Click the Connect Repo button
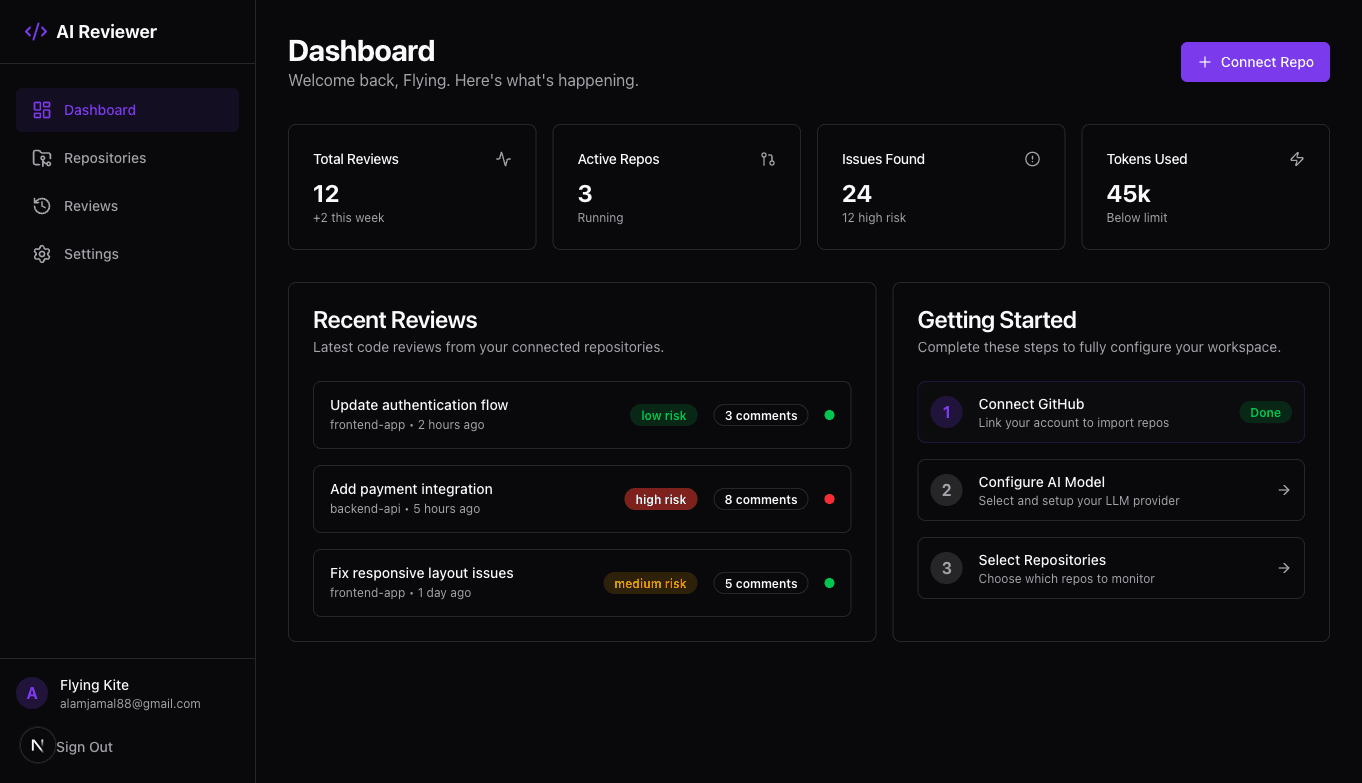This screenshot has width=1362, height=783. [1255, 62]
